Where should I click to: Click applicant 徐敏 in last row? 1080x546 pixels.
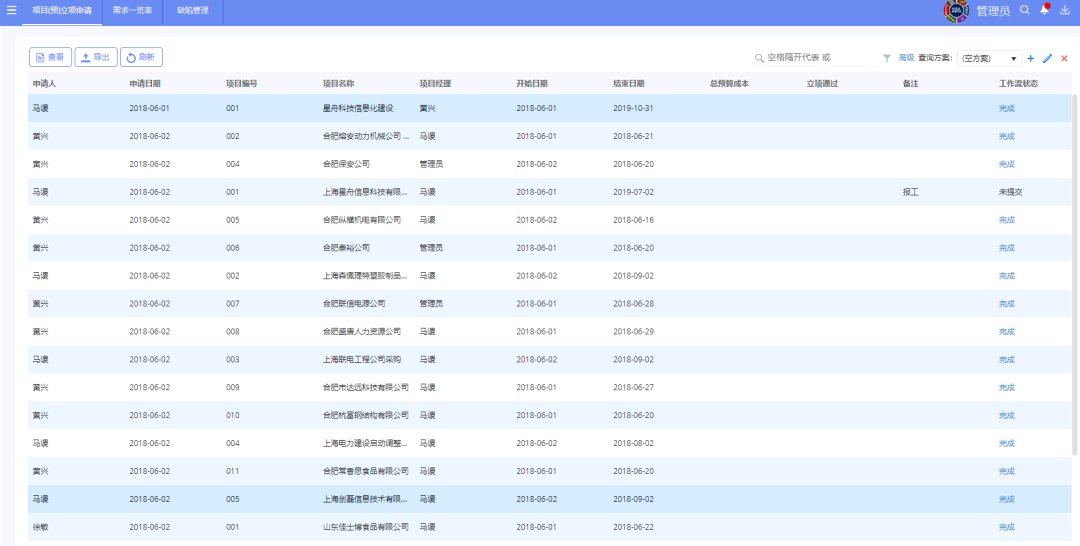[40, 527]
